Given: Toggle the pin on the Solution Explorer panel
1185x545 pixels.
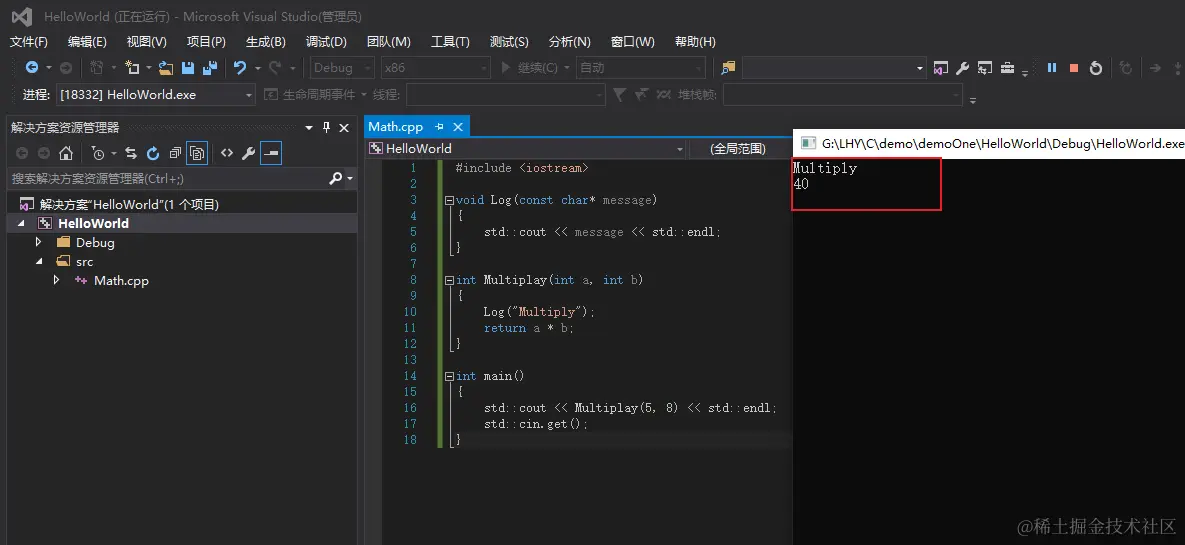Looking at the screenshot, I should [326, 127].
